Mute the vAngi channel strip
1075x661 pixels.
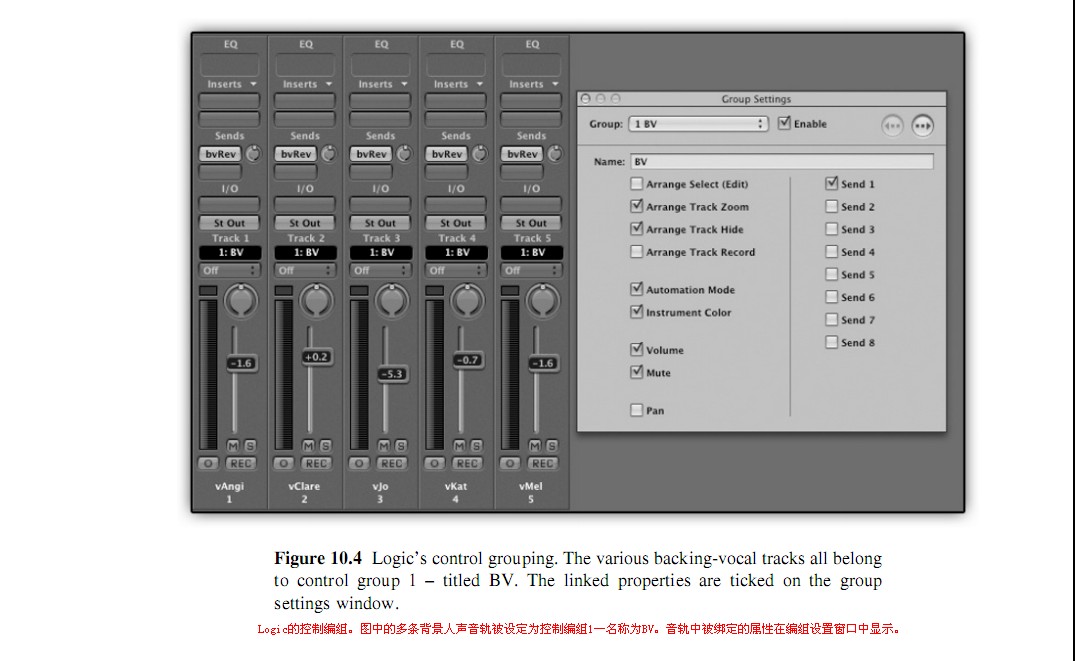pyautogui.click(x=233, y=446)
